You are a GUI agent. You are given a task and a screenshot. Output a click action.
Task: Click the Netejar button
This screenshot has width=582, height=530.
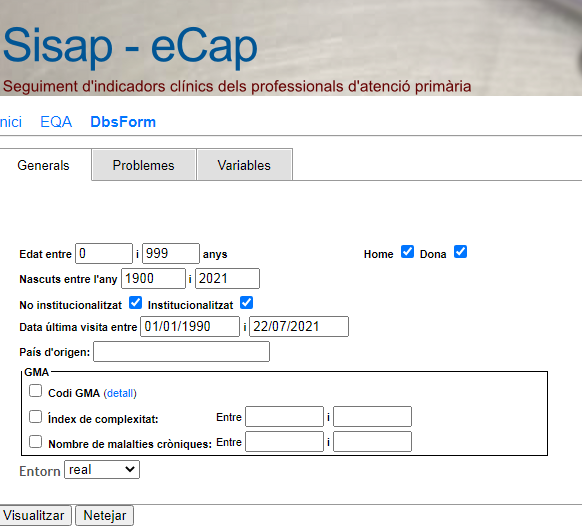(x=104, y=516)
